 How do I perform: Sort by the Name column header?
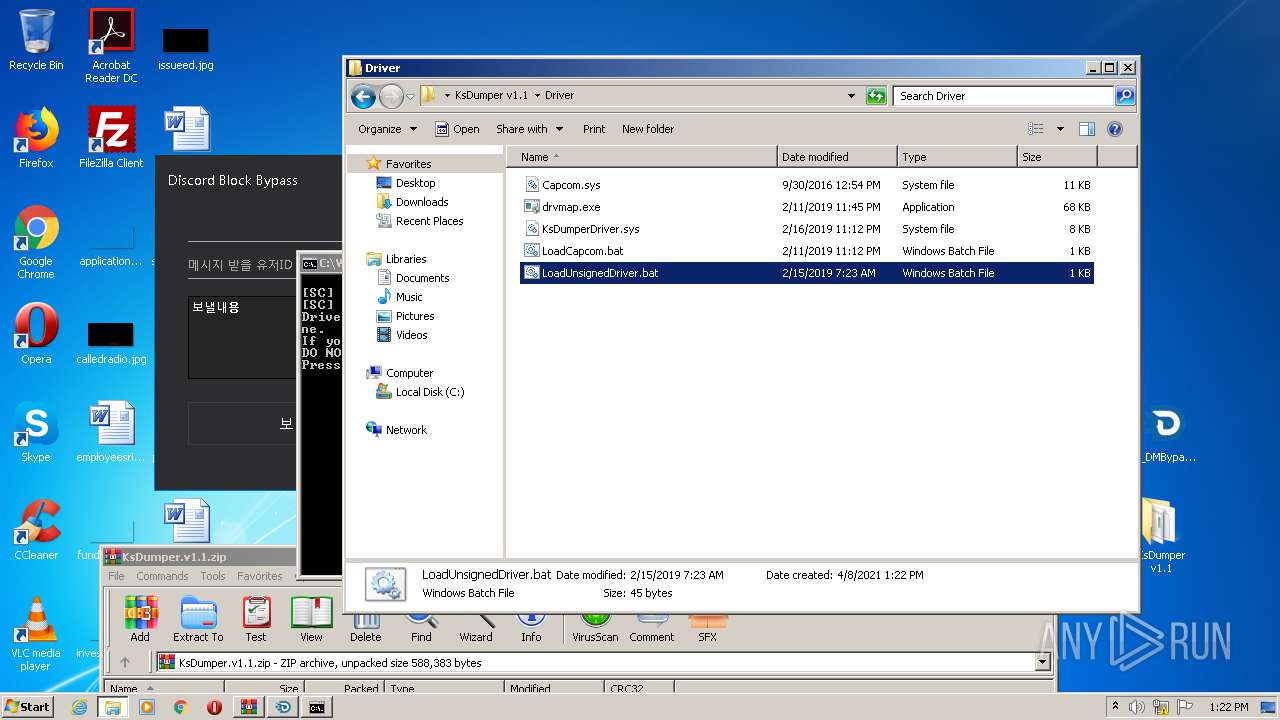pyautogui.click(x=642, y=157)
